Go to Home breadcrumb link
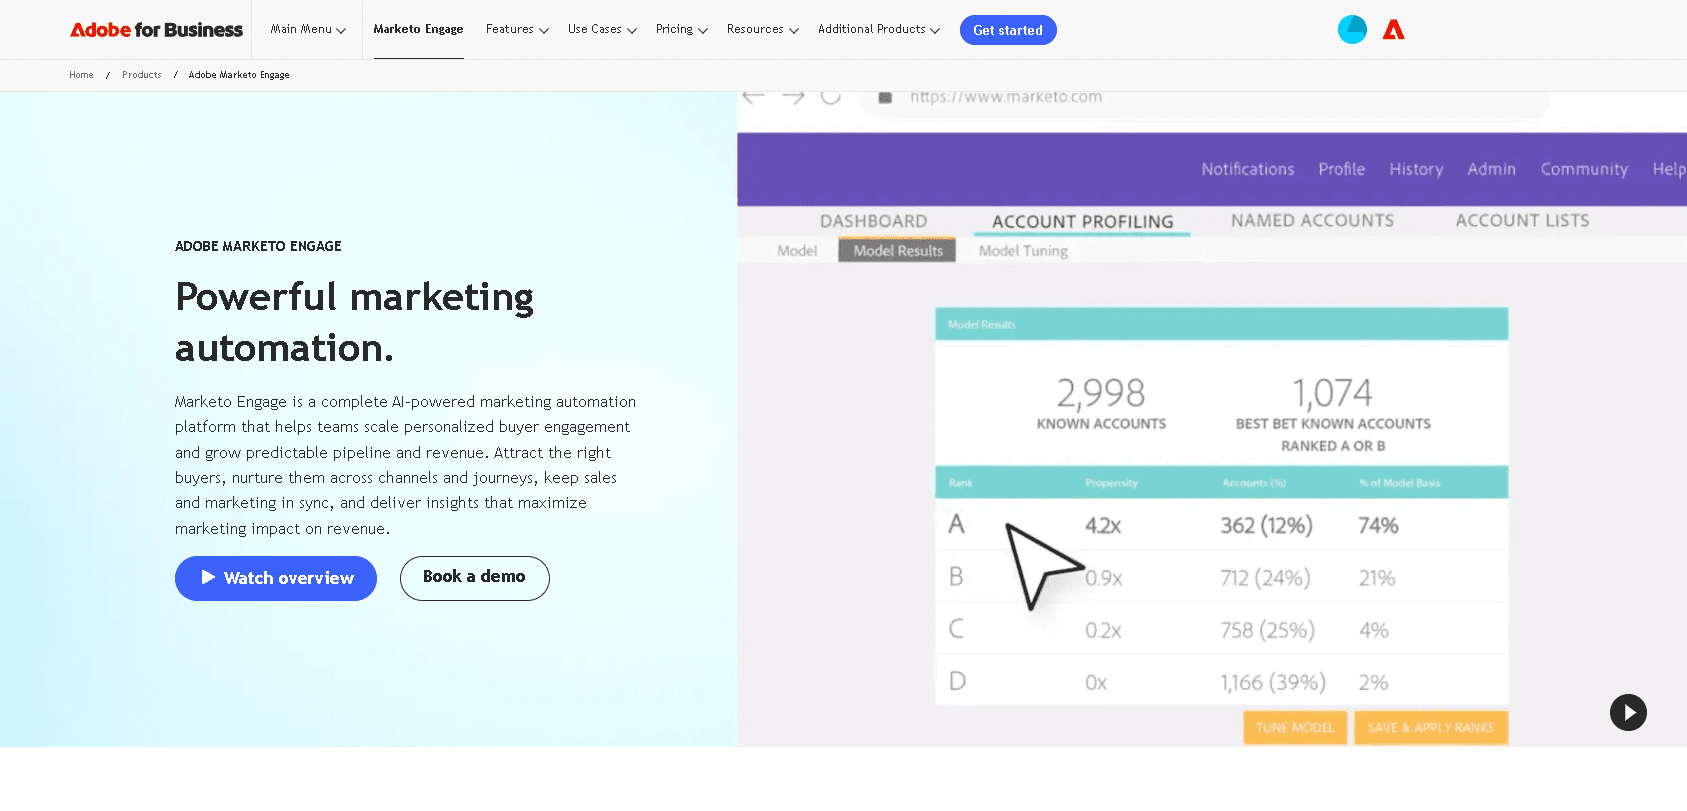The image size is (1687, 811). [x=81, y=75]
